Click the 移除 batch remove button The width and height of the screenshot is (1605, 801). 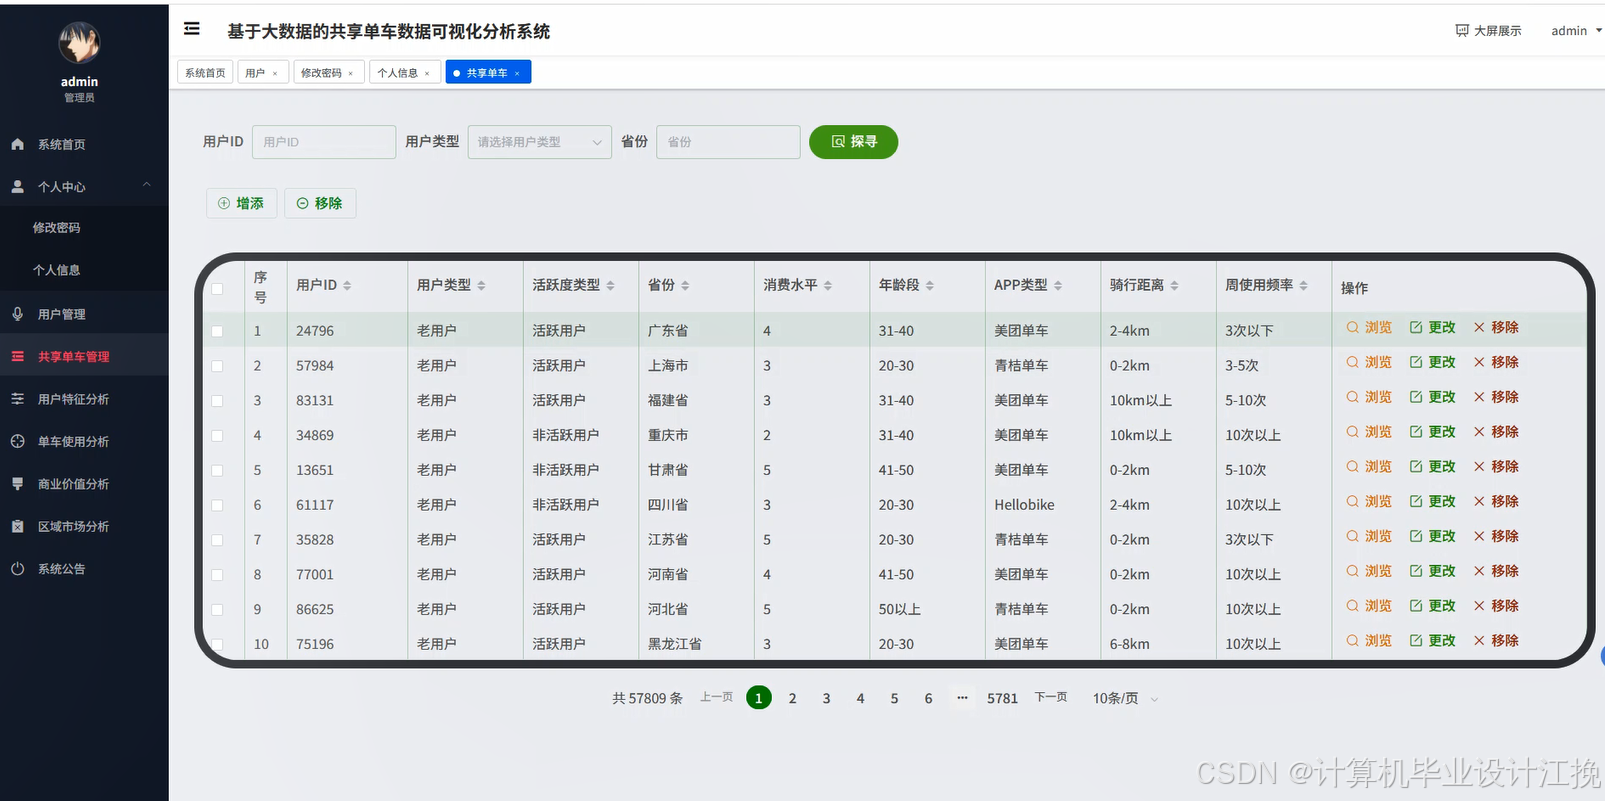320,203
